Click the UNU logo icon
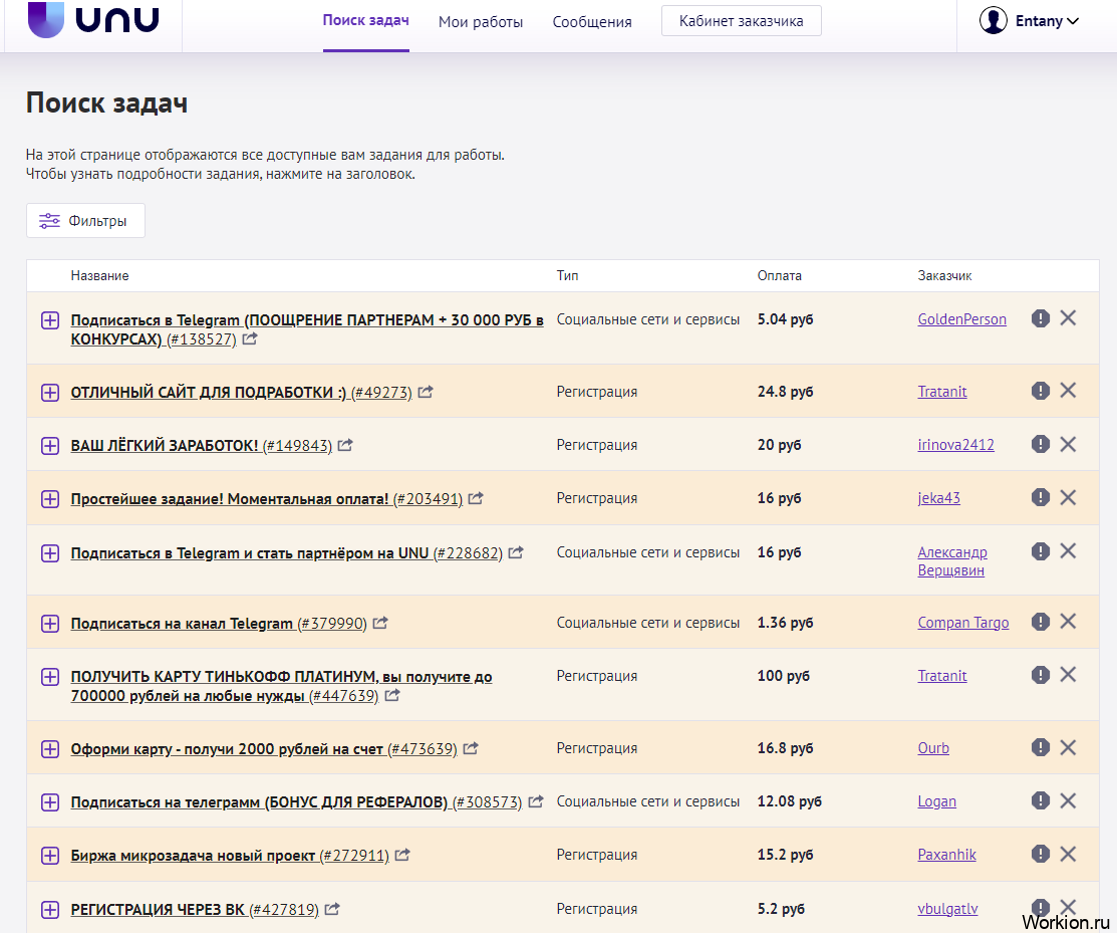This screenshot has width=1117, height=936. point(46,19)
